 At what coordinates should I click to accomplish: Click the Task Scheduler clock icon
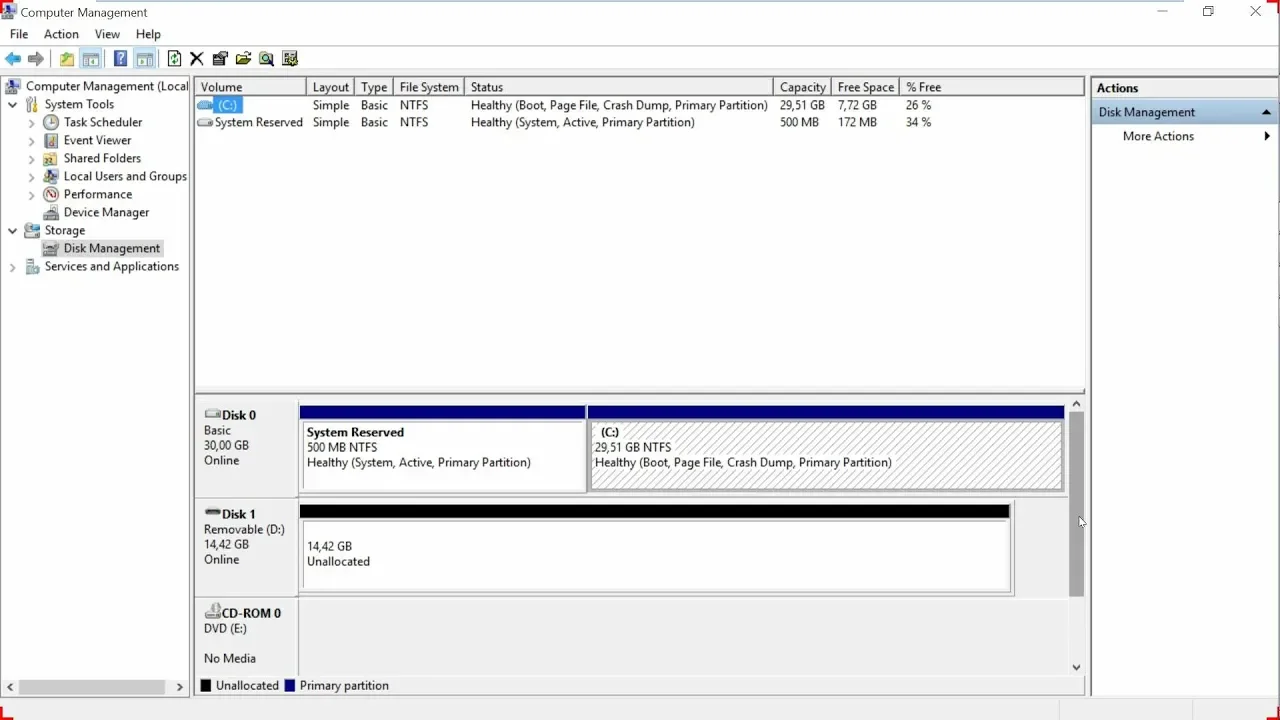pyautogui.click(x=51, y=122)
